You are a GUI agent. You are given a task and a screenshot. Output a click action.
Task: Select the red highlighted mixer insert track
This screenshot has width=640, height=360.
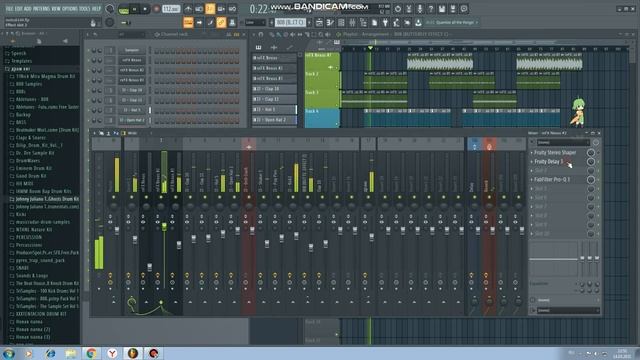click(249, 227)
